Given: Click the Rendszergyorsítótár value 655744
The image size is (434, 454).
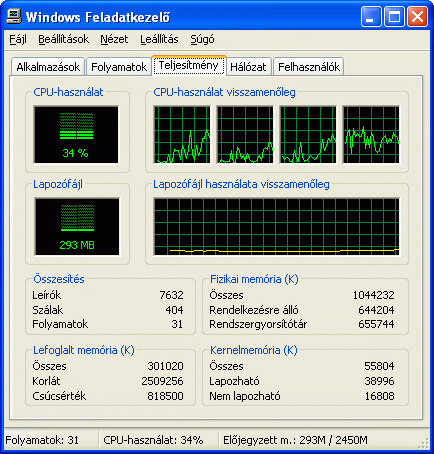Looking at the screenshot, I should [376, 324].
